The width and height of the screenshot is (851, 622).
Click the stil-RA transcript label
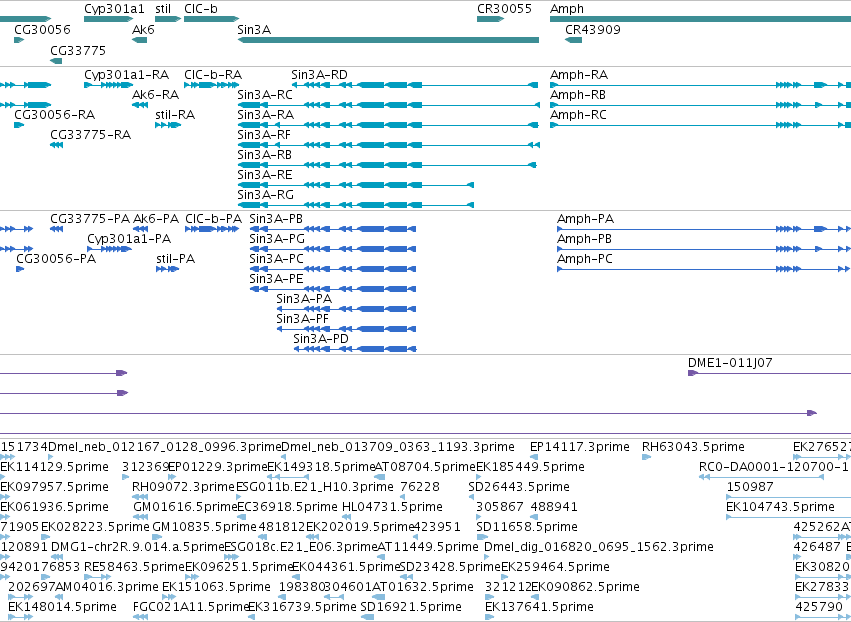(x=175, y=115)
